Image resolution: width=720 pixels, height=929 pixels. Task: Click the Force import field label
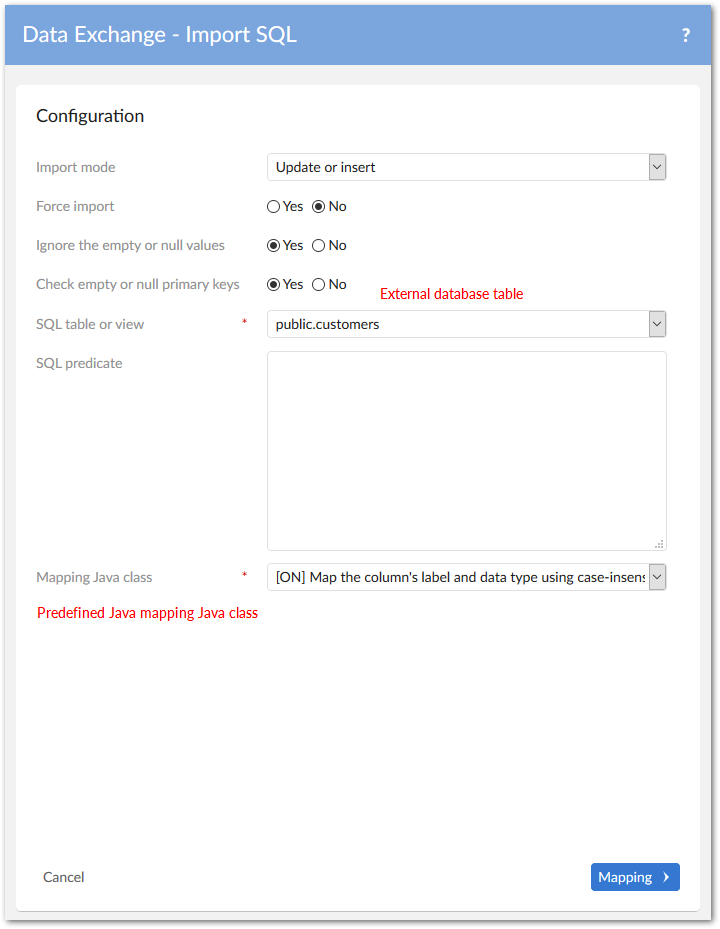[75, 206]
